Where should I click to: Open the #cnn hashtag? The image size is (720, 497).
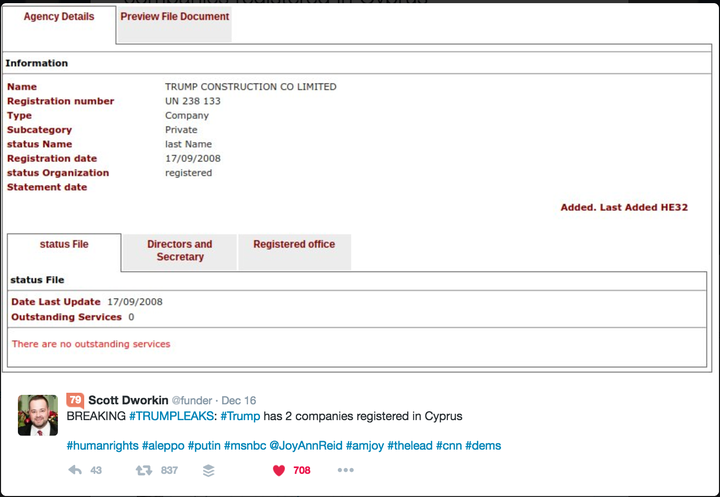coord(449,446)
